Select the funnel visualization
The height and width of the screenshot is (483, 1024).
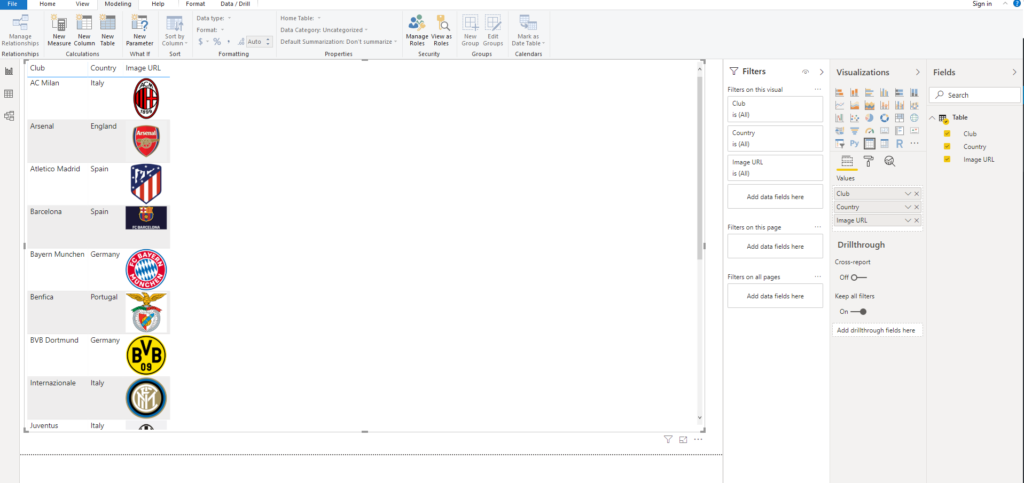pos(854,131)
